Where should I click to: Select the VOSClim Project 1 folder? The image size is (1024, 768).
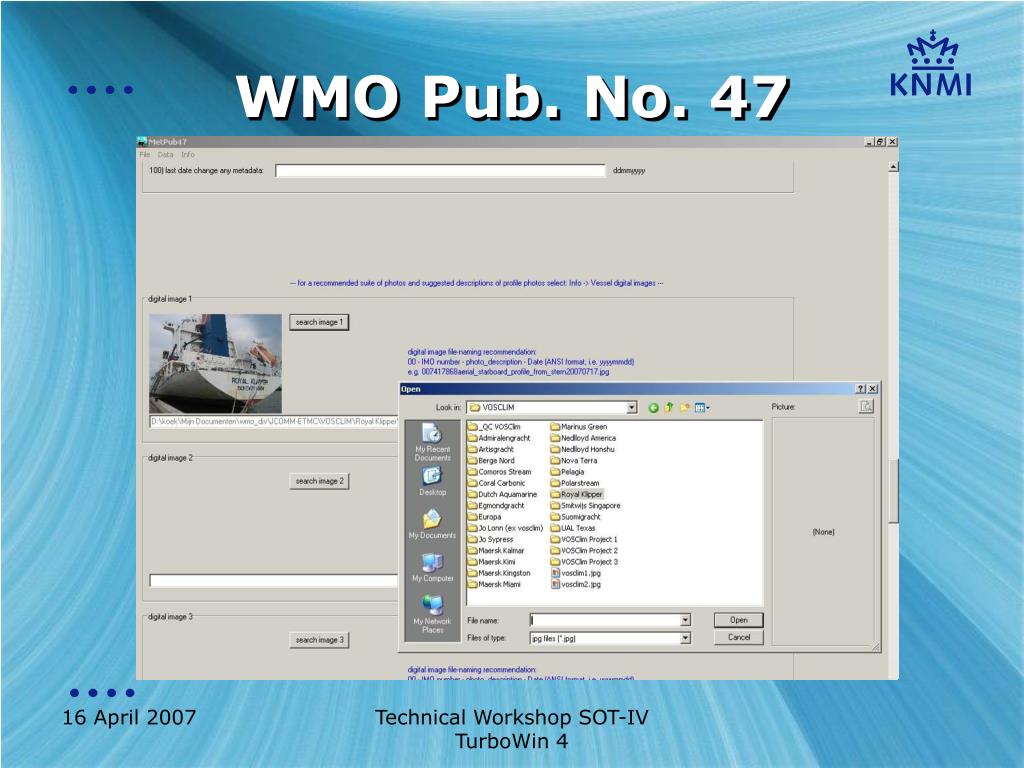(584, 539)
